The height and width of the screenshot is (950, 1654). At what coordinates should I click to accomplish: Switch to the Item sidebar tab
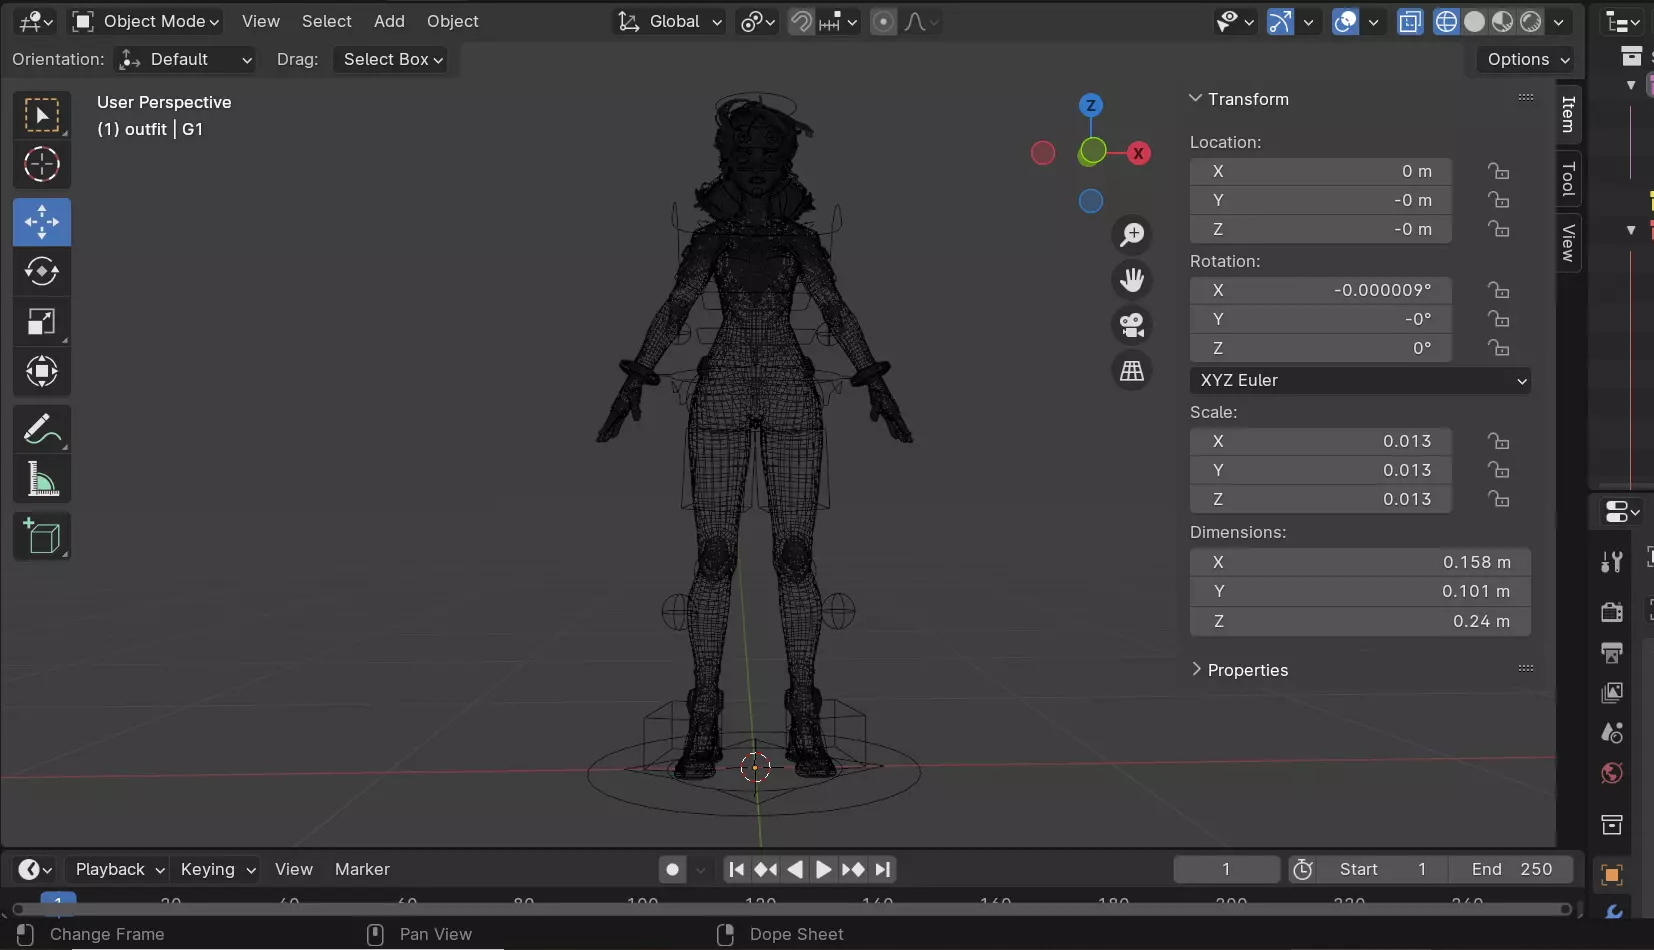(x=1569, y=114)
